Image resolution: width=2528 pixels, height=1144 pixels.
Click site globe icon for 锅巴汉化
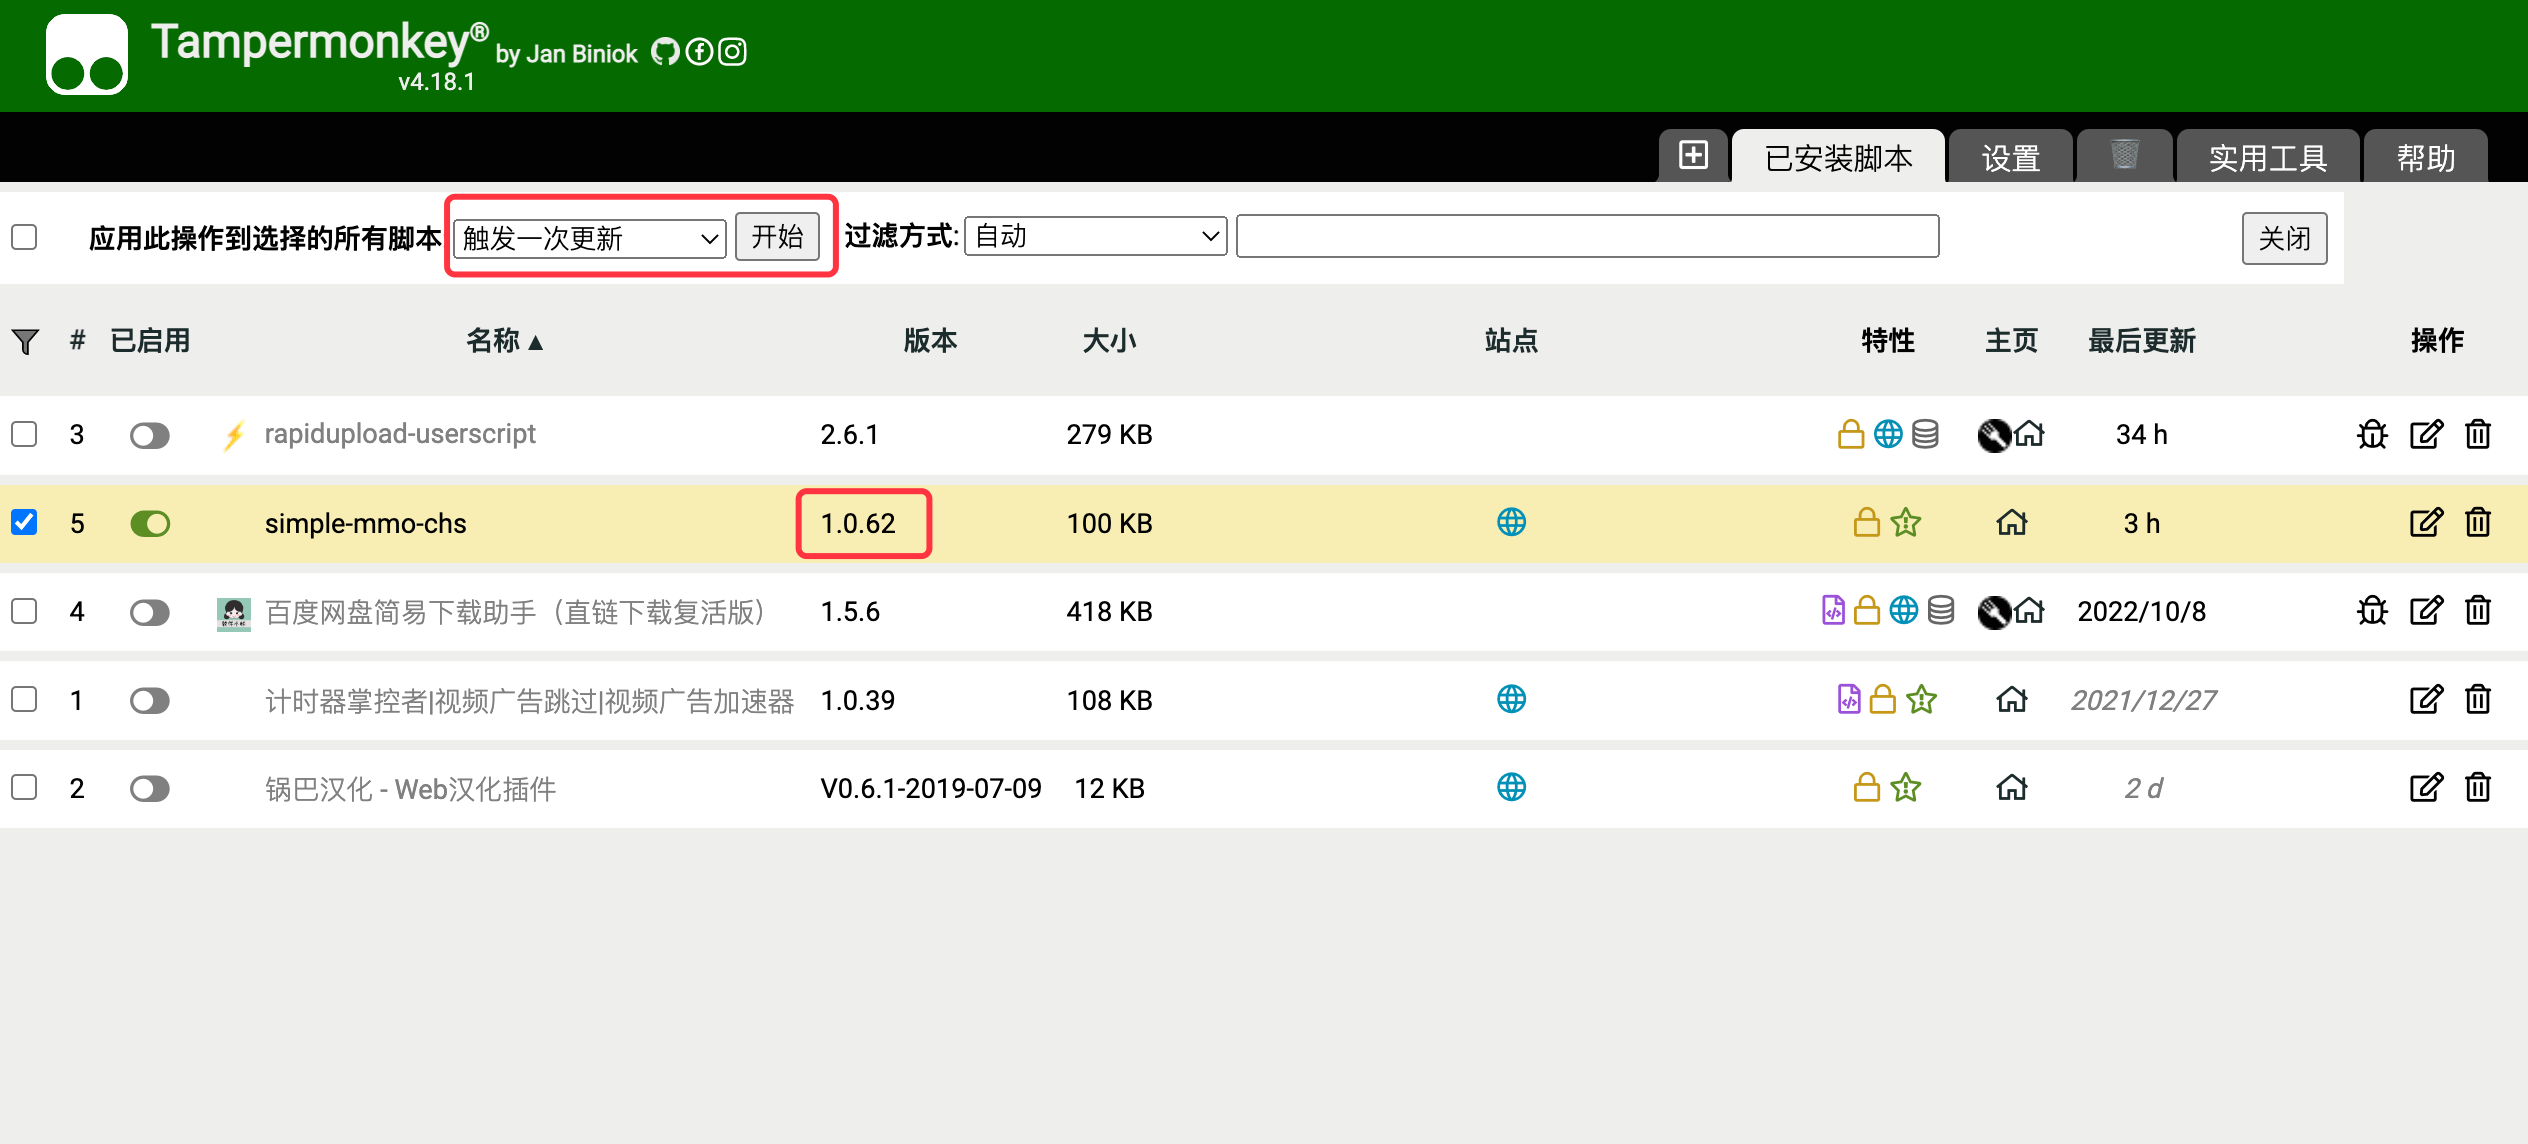(1511, 788)
